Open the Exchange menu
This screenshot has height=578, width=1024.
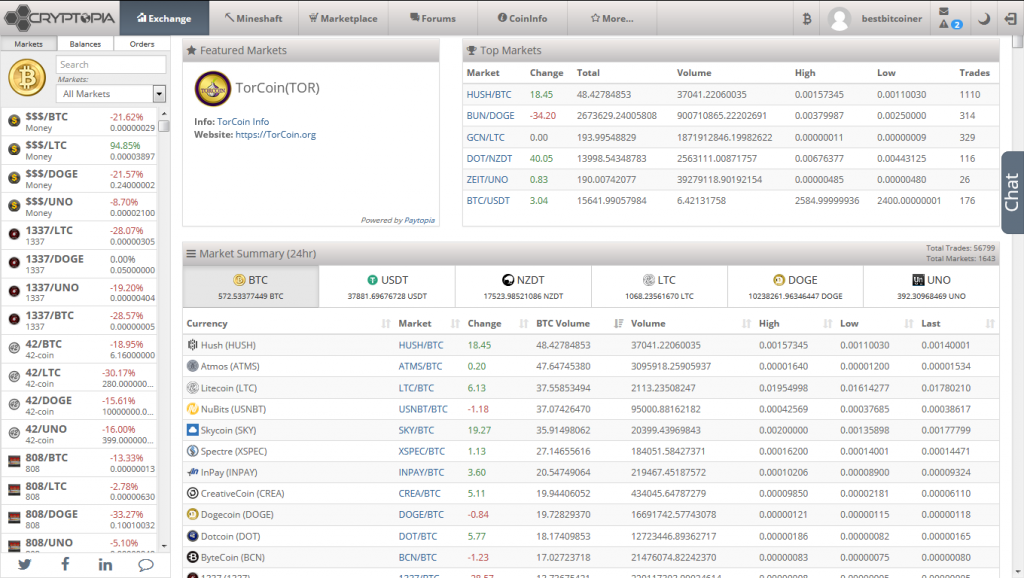(x=164, y=18)
